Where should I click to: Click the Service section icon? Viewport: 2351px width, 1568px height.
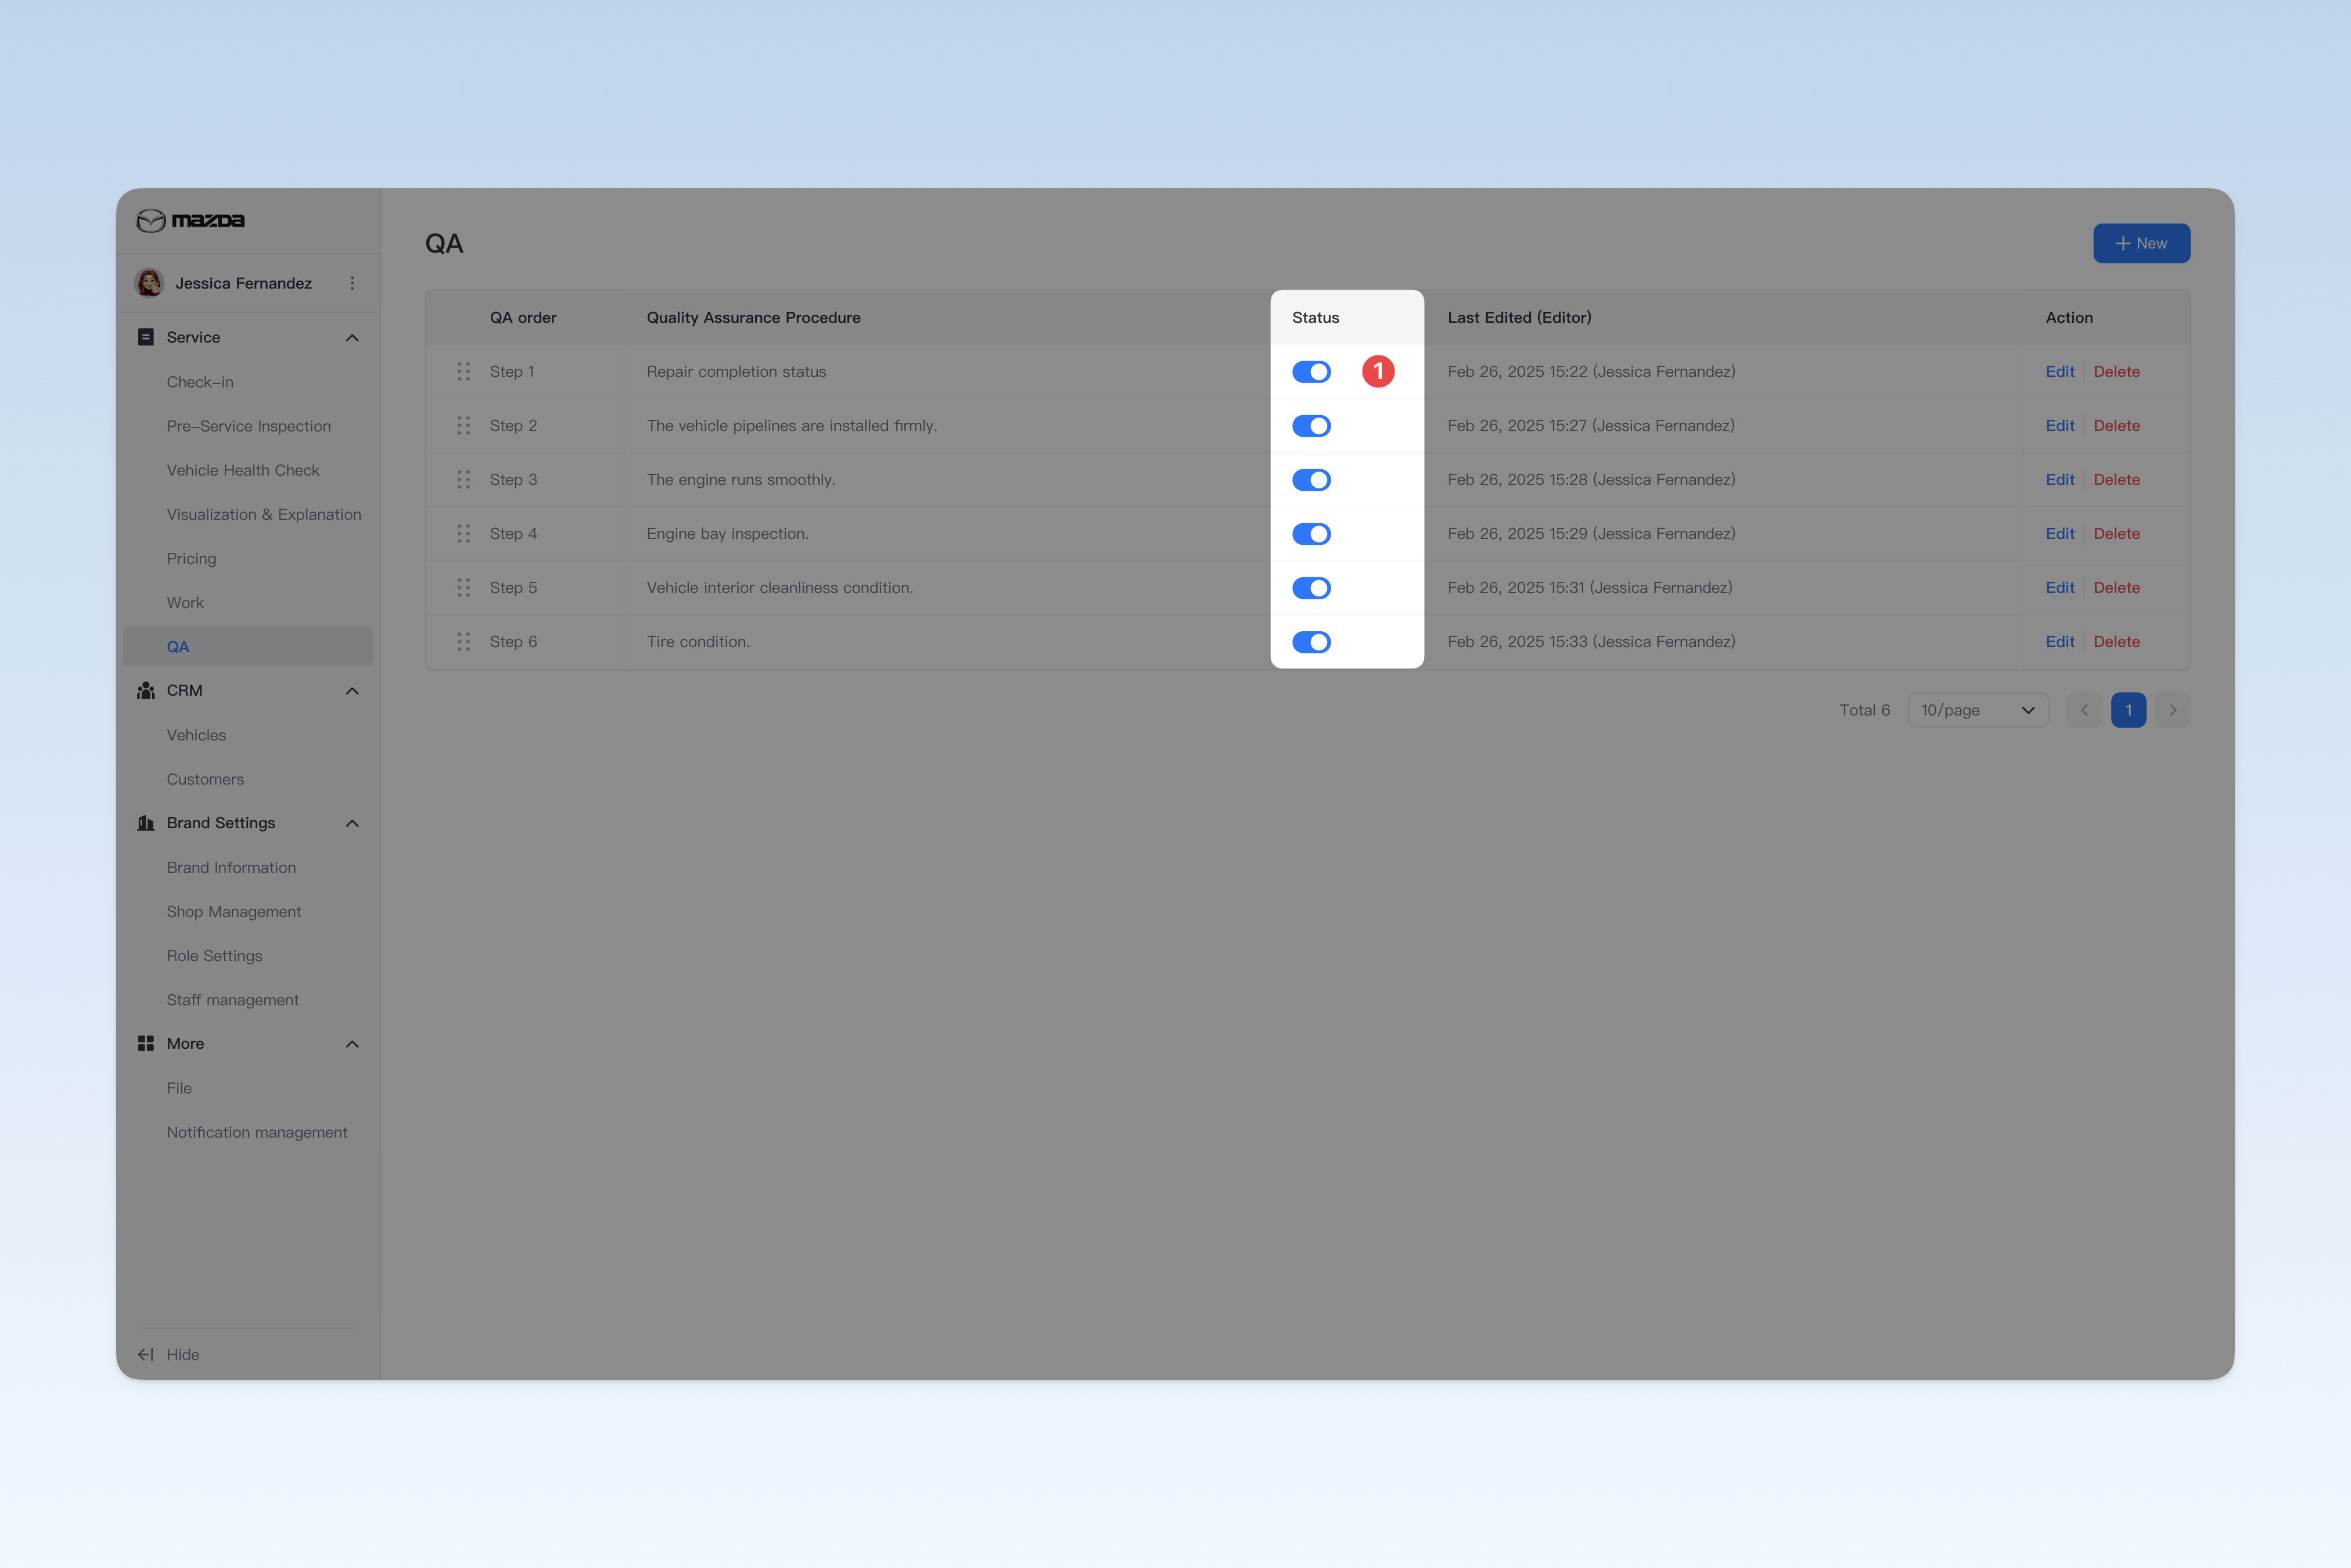[146, 337]
